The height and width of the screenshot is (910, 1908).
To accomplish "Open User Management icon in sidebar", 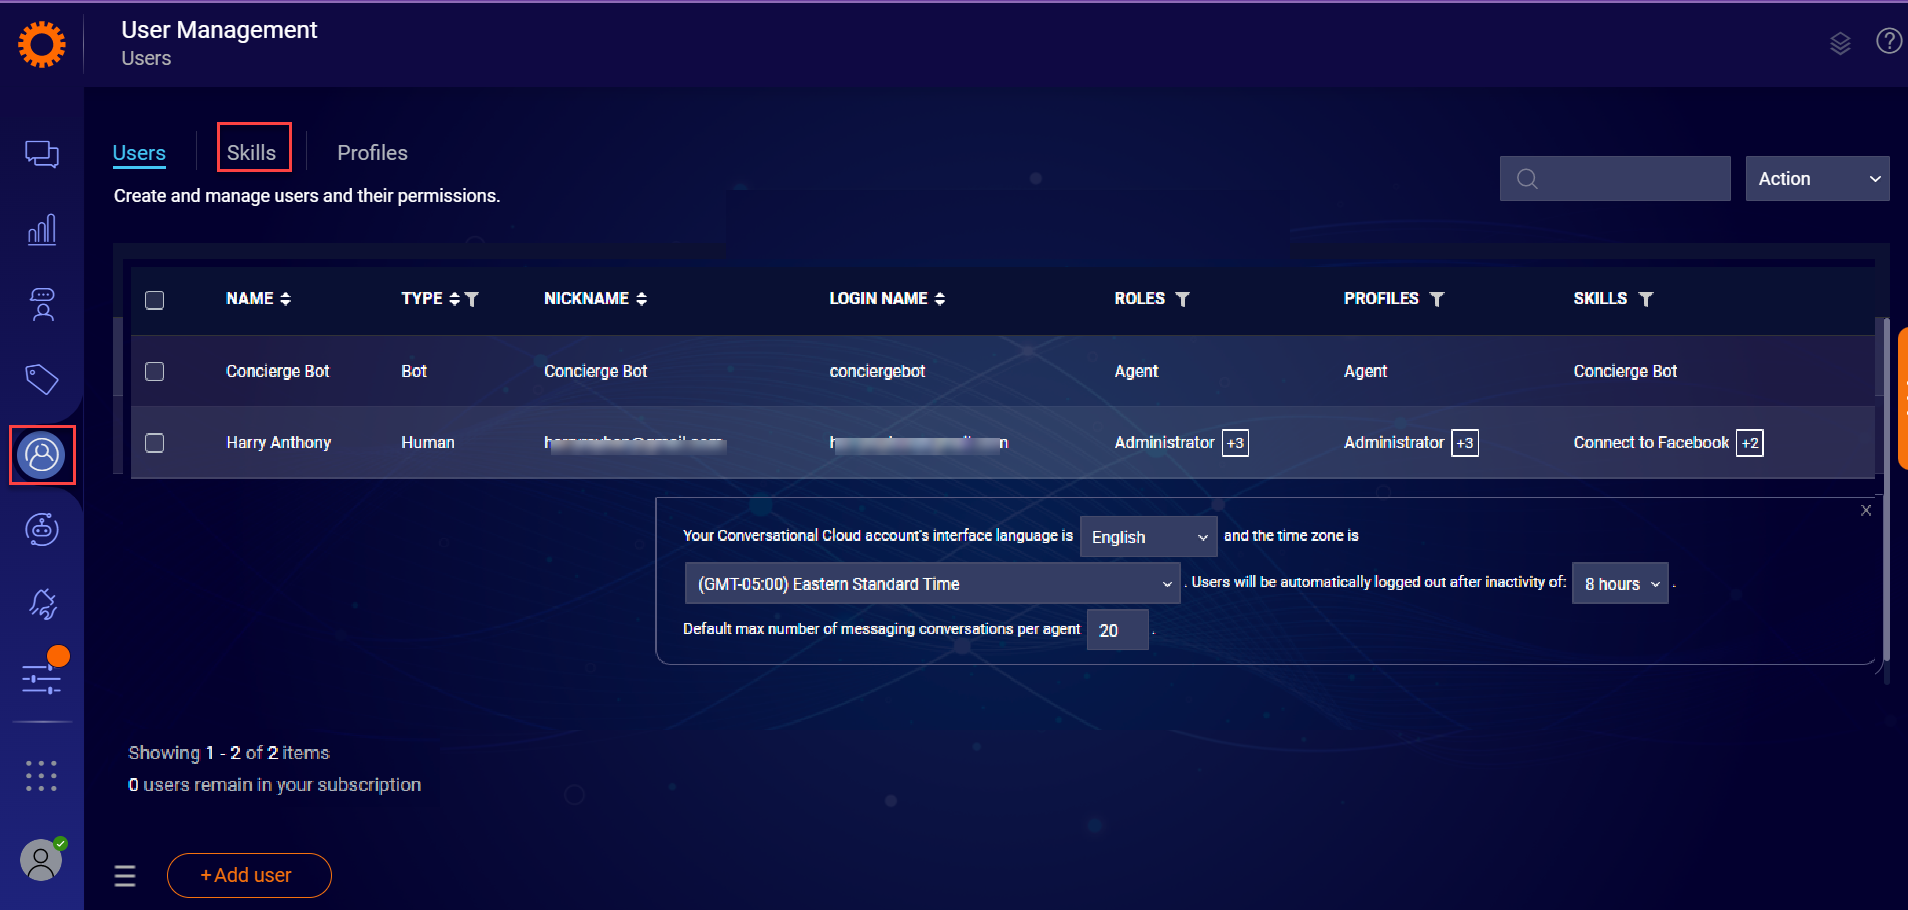I will [42, 455].
